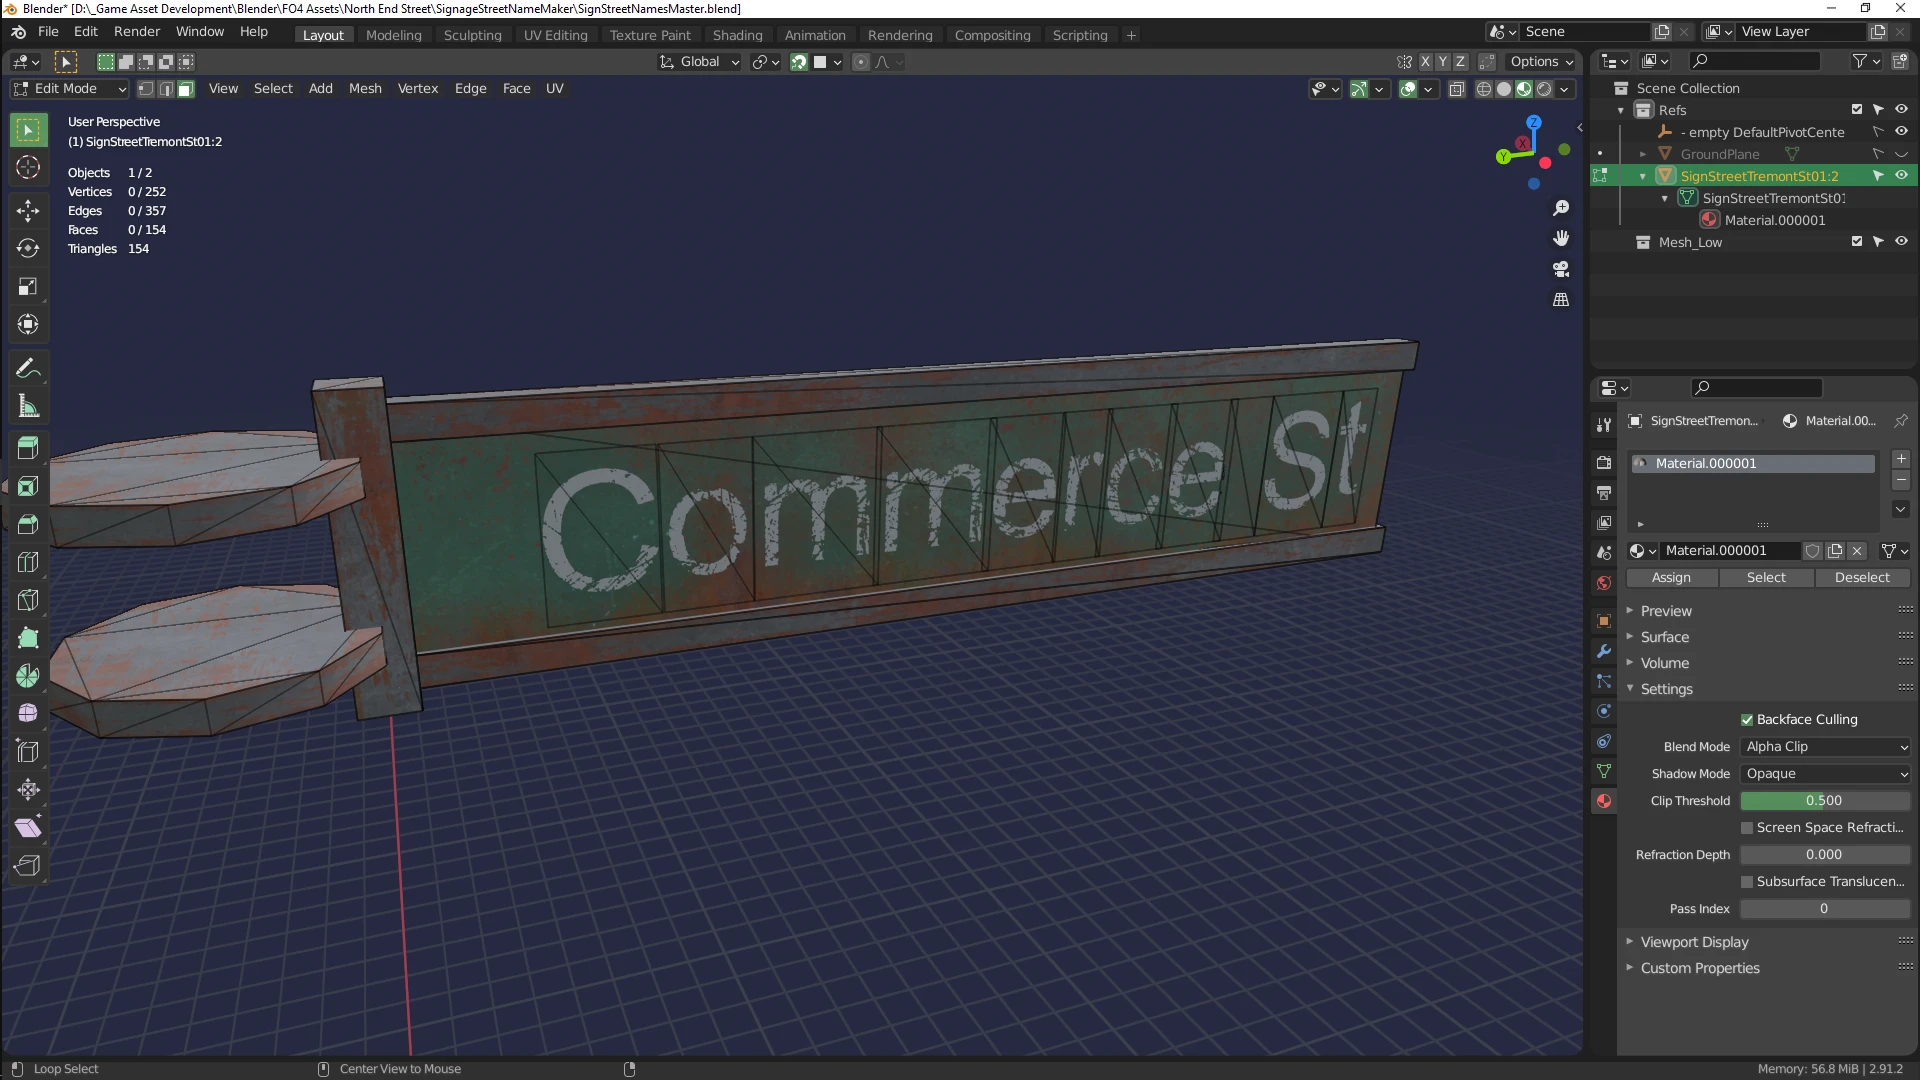Click the material Select button
This screenshot has height=1080, width=1920.
[1766, 578]
